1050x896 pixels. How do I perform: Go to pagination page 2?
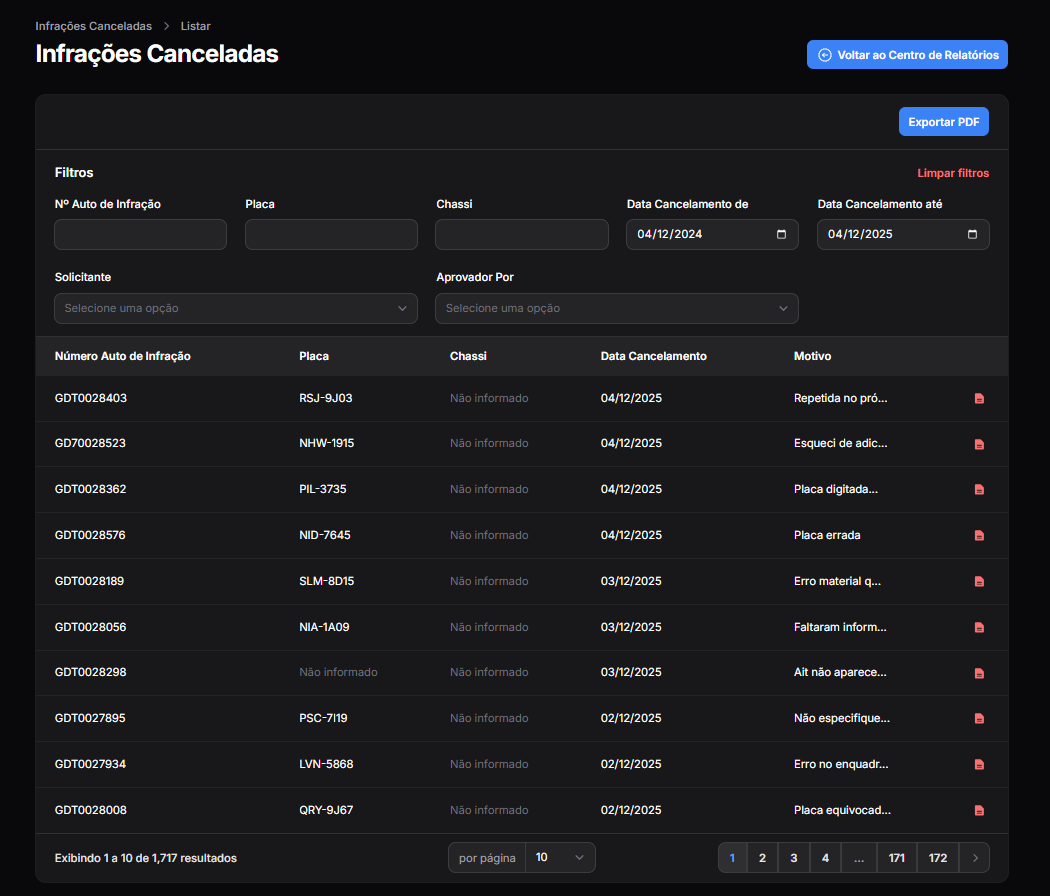pyautogui.click(x=762, y=858)
